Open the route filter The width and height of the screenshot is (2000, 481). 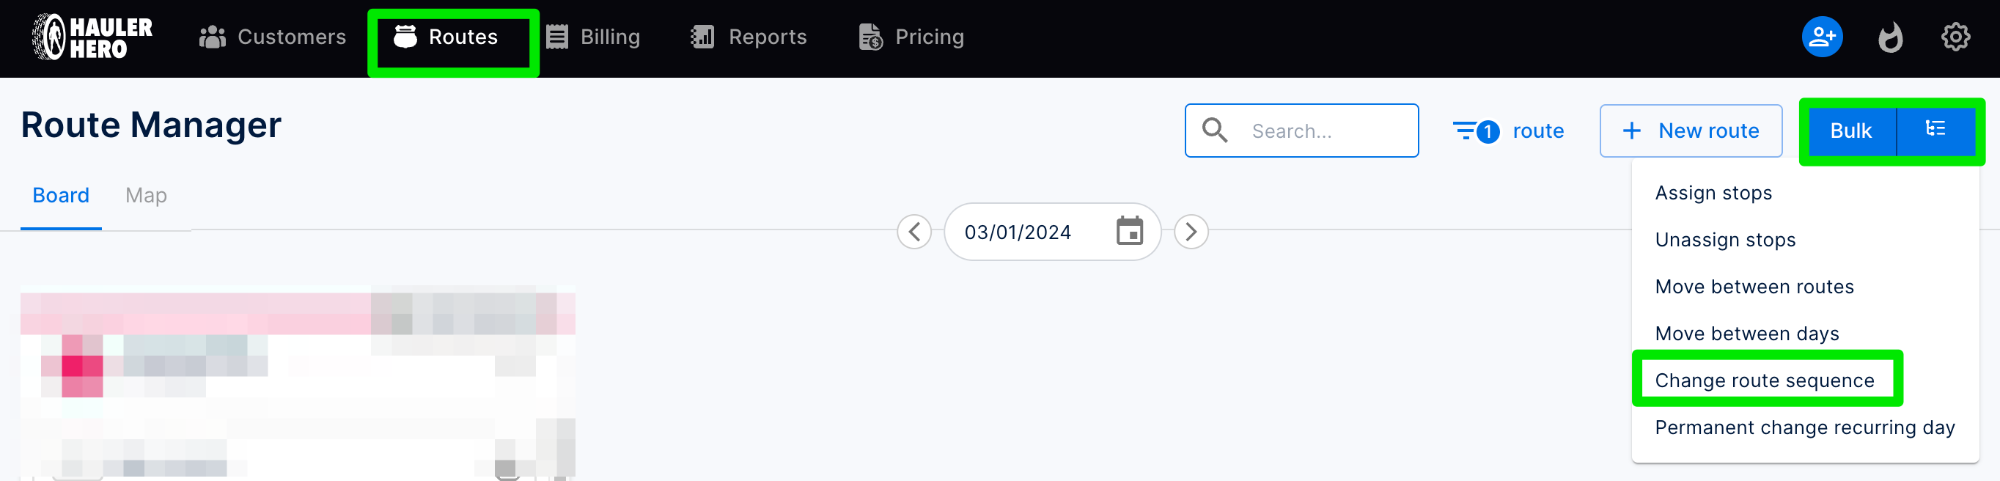coord(1508,131)
